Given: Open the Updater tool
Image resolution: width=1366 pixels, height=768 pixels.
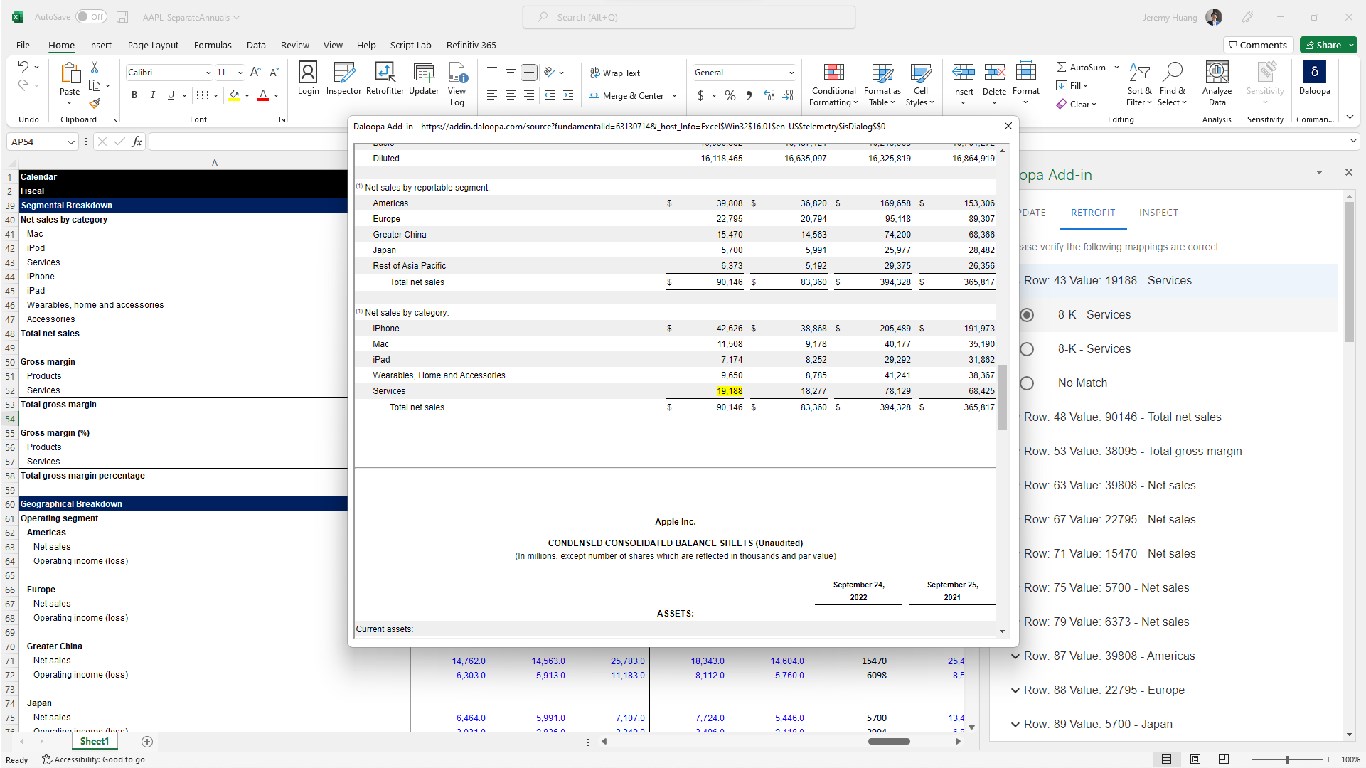Looking at the screenshot, I should coord(423,78).
